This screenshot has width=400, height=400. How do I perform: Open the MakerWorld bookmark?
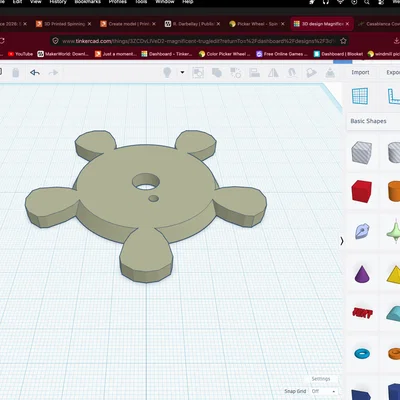click(63, 54)
